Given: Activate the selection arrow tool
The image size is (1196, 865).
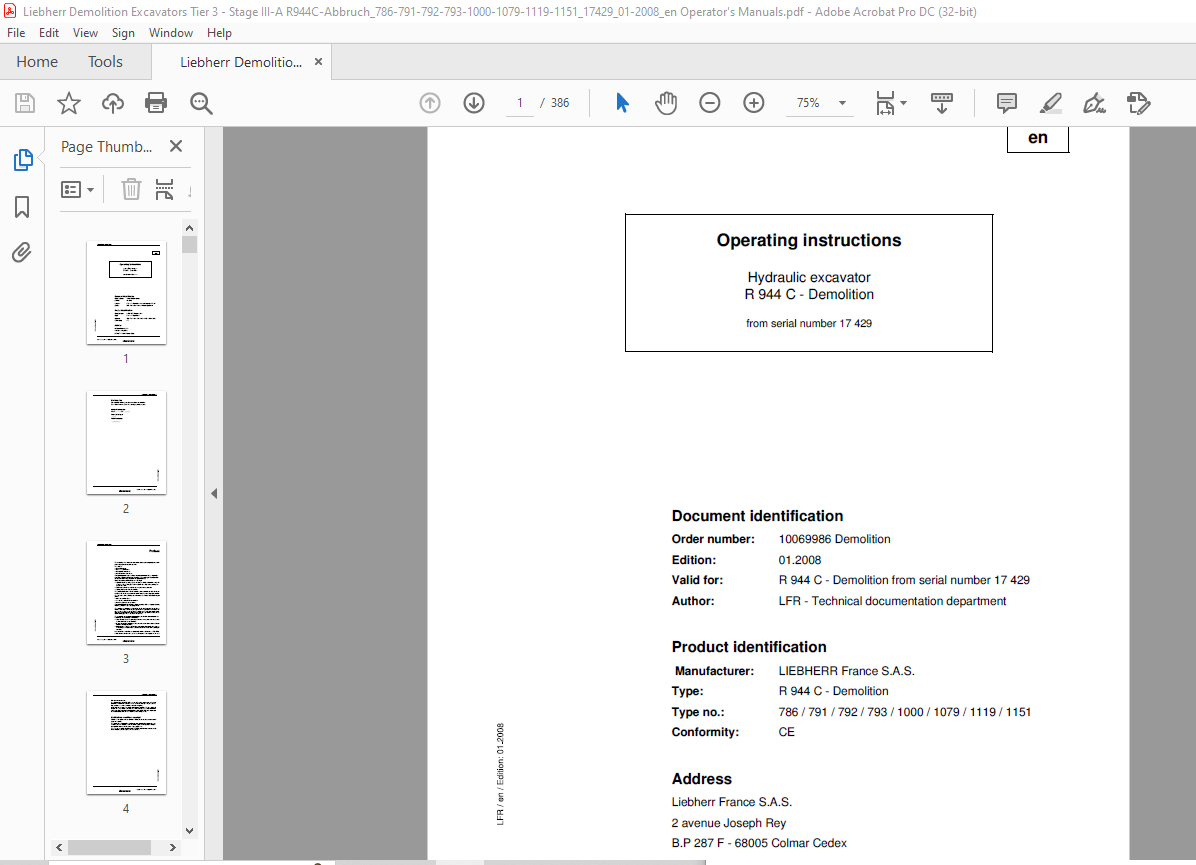Looking at the screenshot, I should coord(622,103).
